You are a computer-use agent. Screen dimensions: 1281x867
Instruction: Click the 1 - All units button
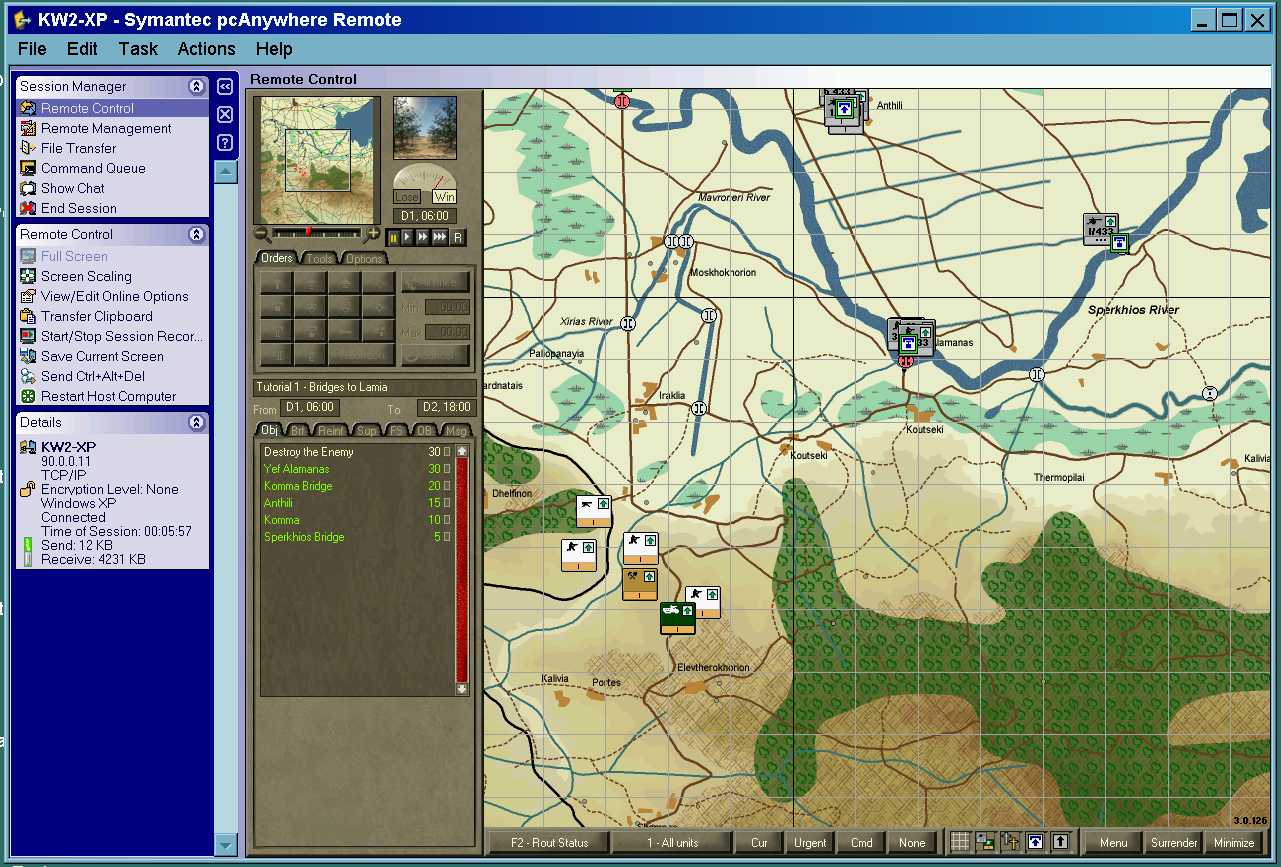coord(672,842)
